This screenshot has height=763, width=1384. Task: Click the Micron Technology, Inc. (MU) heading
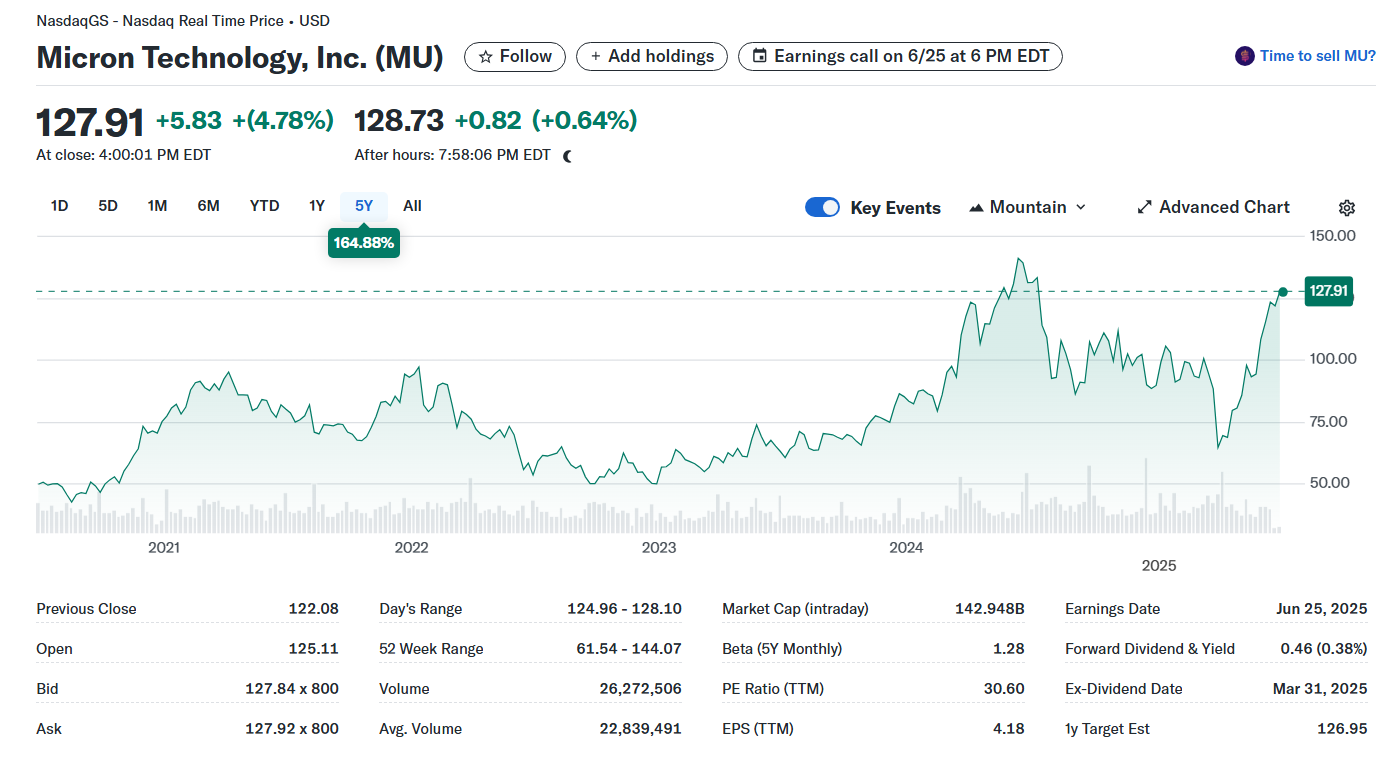(240, 57)
